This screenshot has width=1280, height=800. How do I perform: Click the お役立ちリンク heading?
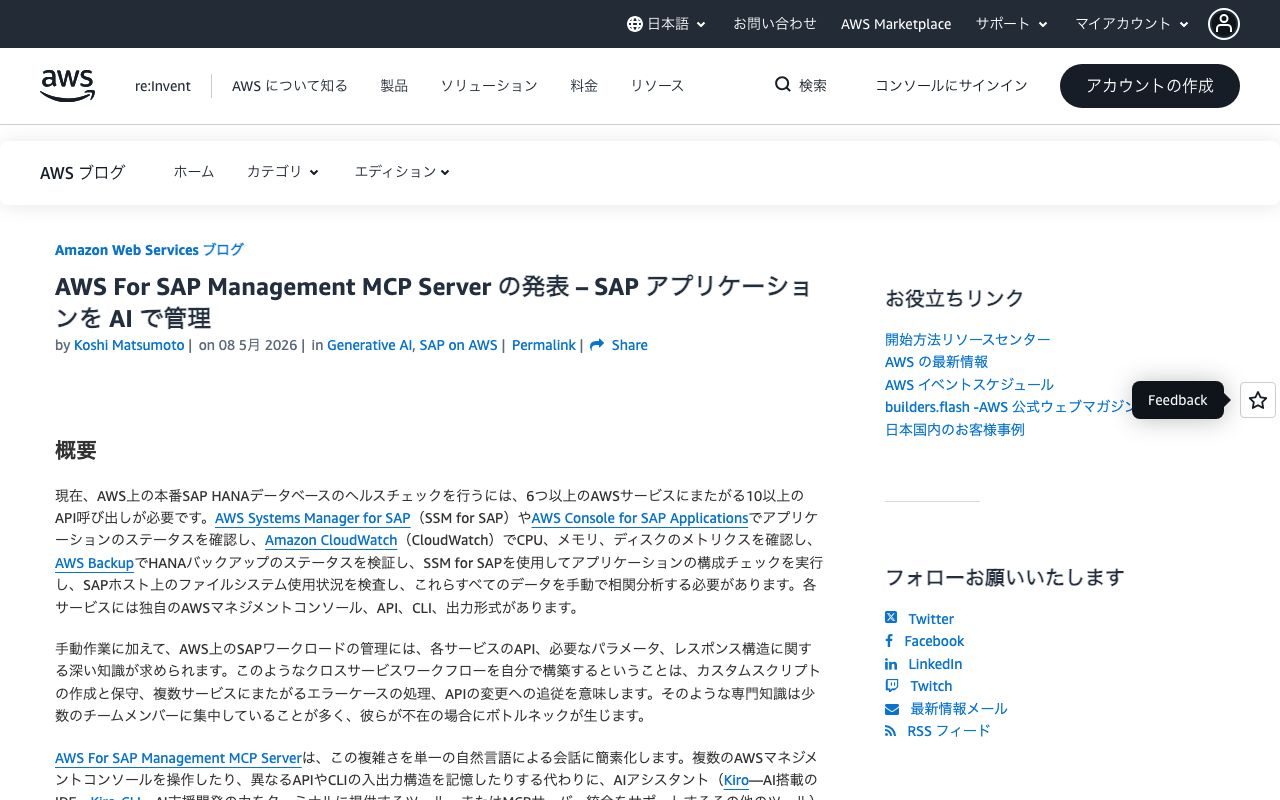[954, 298]
